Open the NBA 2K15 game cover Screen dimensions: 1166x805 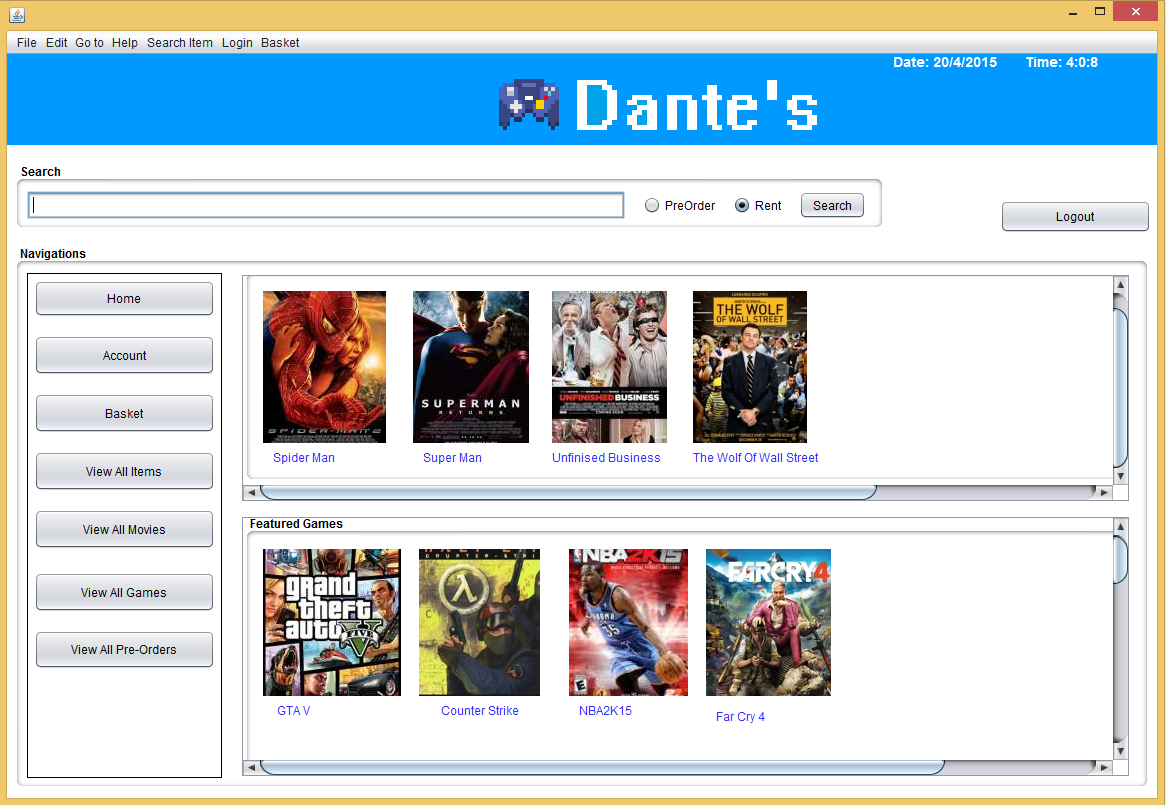tap(628, 622)
